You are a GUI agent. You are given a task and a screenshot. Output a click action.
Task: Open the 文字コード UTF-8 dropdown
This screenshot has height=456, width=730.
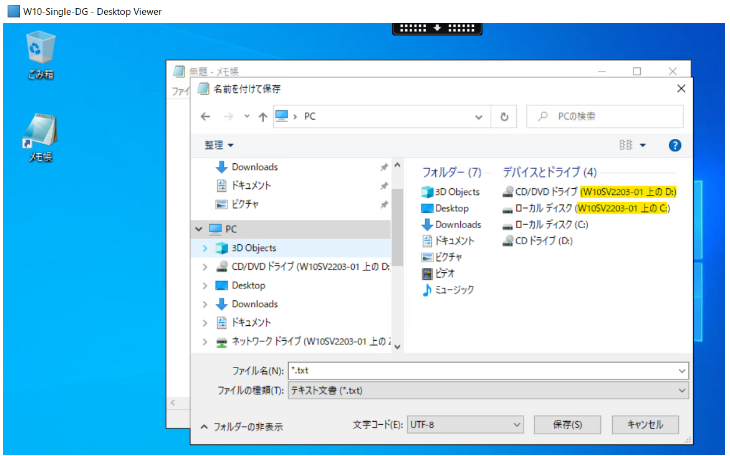pyautogui.click(x=465, y=425)
